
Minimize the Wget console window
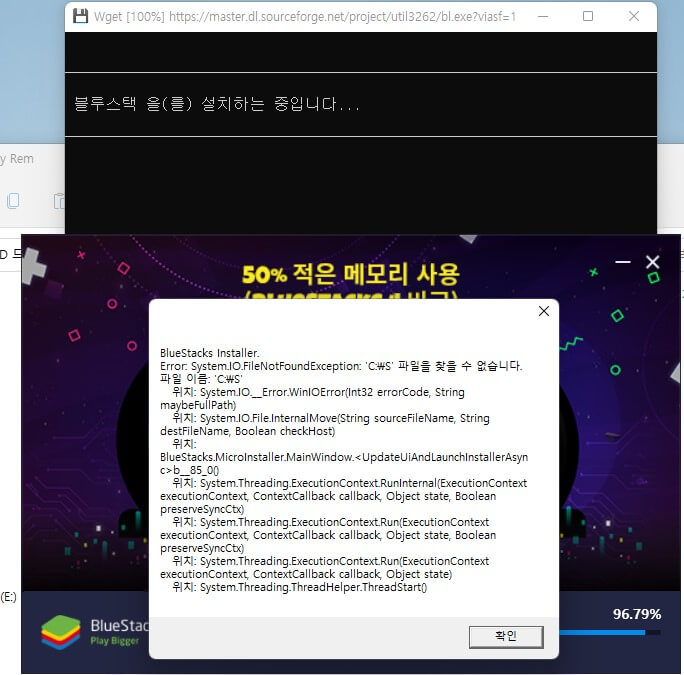coord(543,17)
